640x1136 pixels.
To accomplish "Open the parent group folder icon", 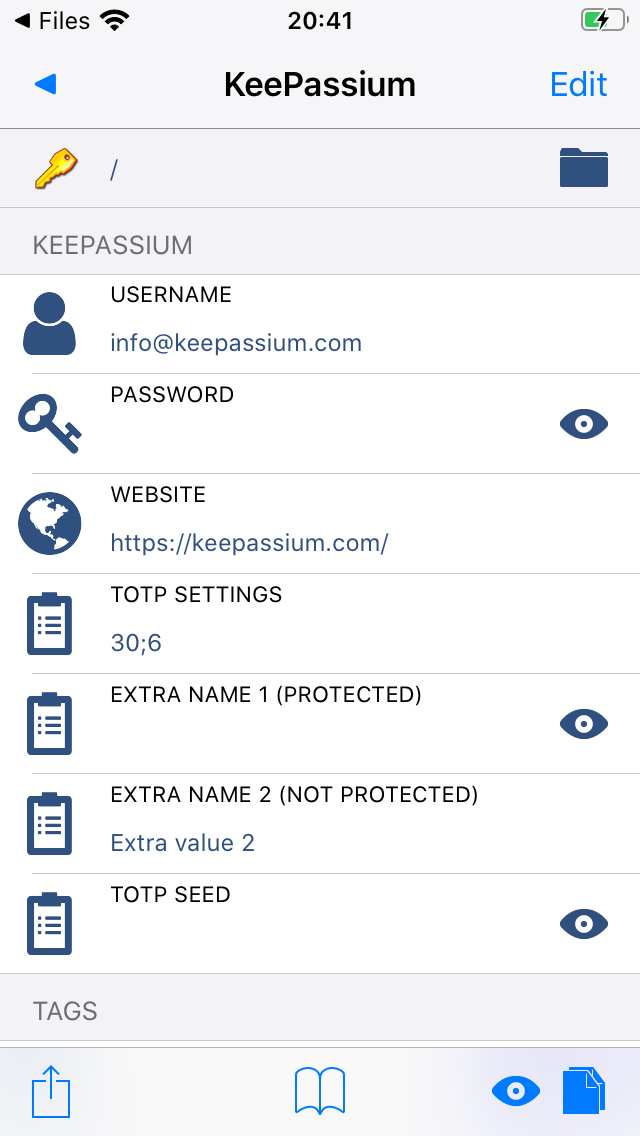I will pyautogui.click(x=583, y=168).
